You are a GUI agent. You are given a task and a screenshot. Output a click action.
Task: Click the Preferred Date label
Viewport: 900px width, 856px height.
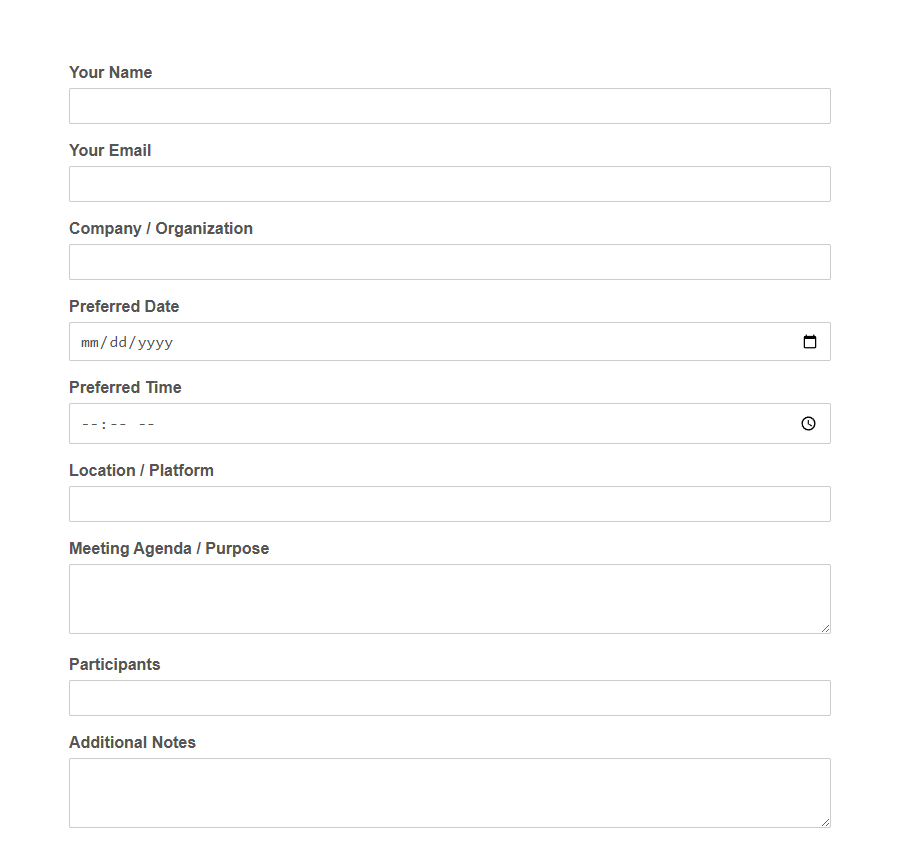tap(124, 306)
